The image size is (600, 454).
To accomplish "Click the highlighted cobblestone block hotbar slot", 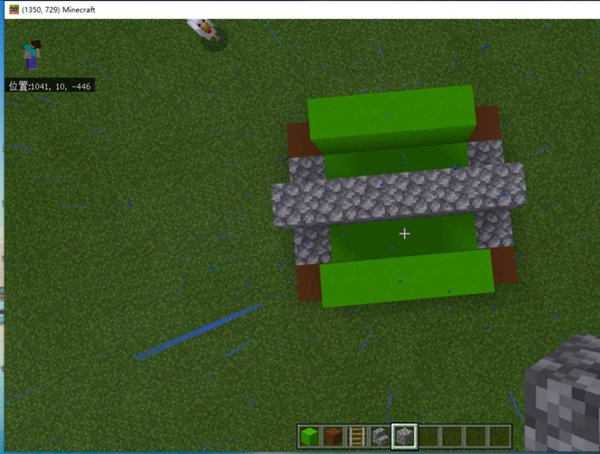I will coord(404,435).
